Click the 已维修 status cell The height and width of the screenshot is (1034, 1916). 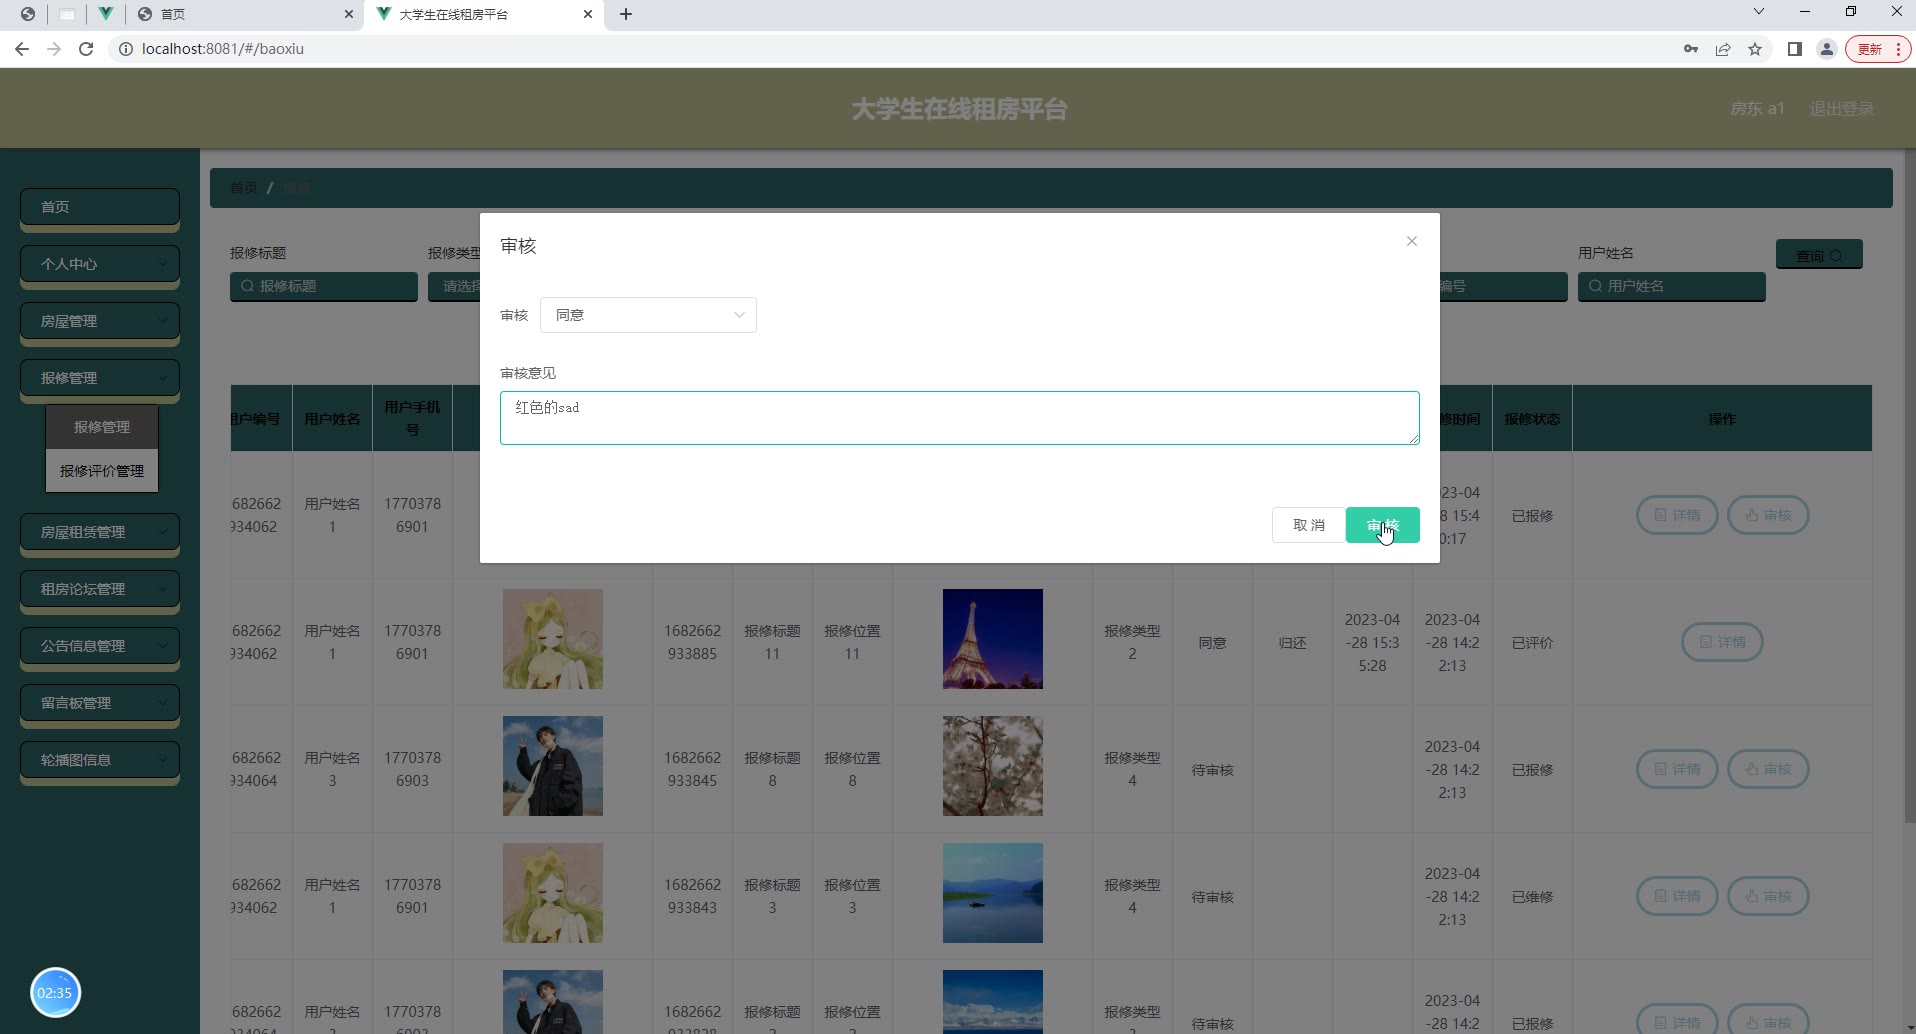1532,897
